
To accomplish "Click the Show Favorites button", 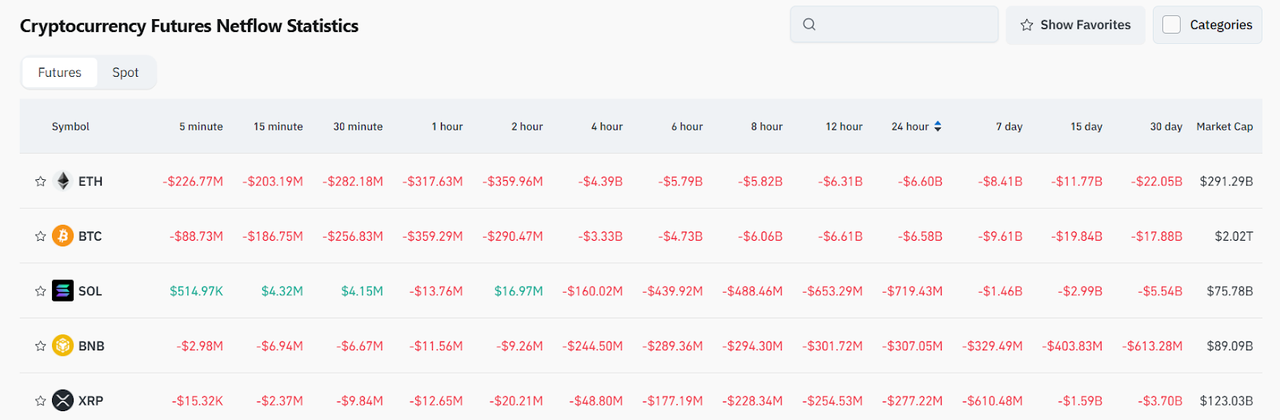I will (1075, 25).
